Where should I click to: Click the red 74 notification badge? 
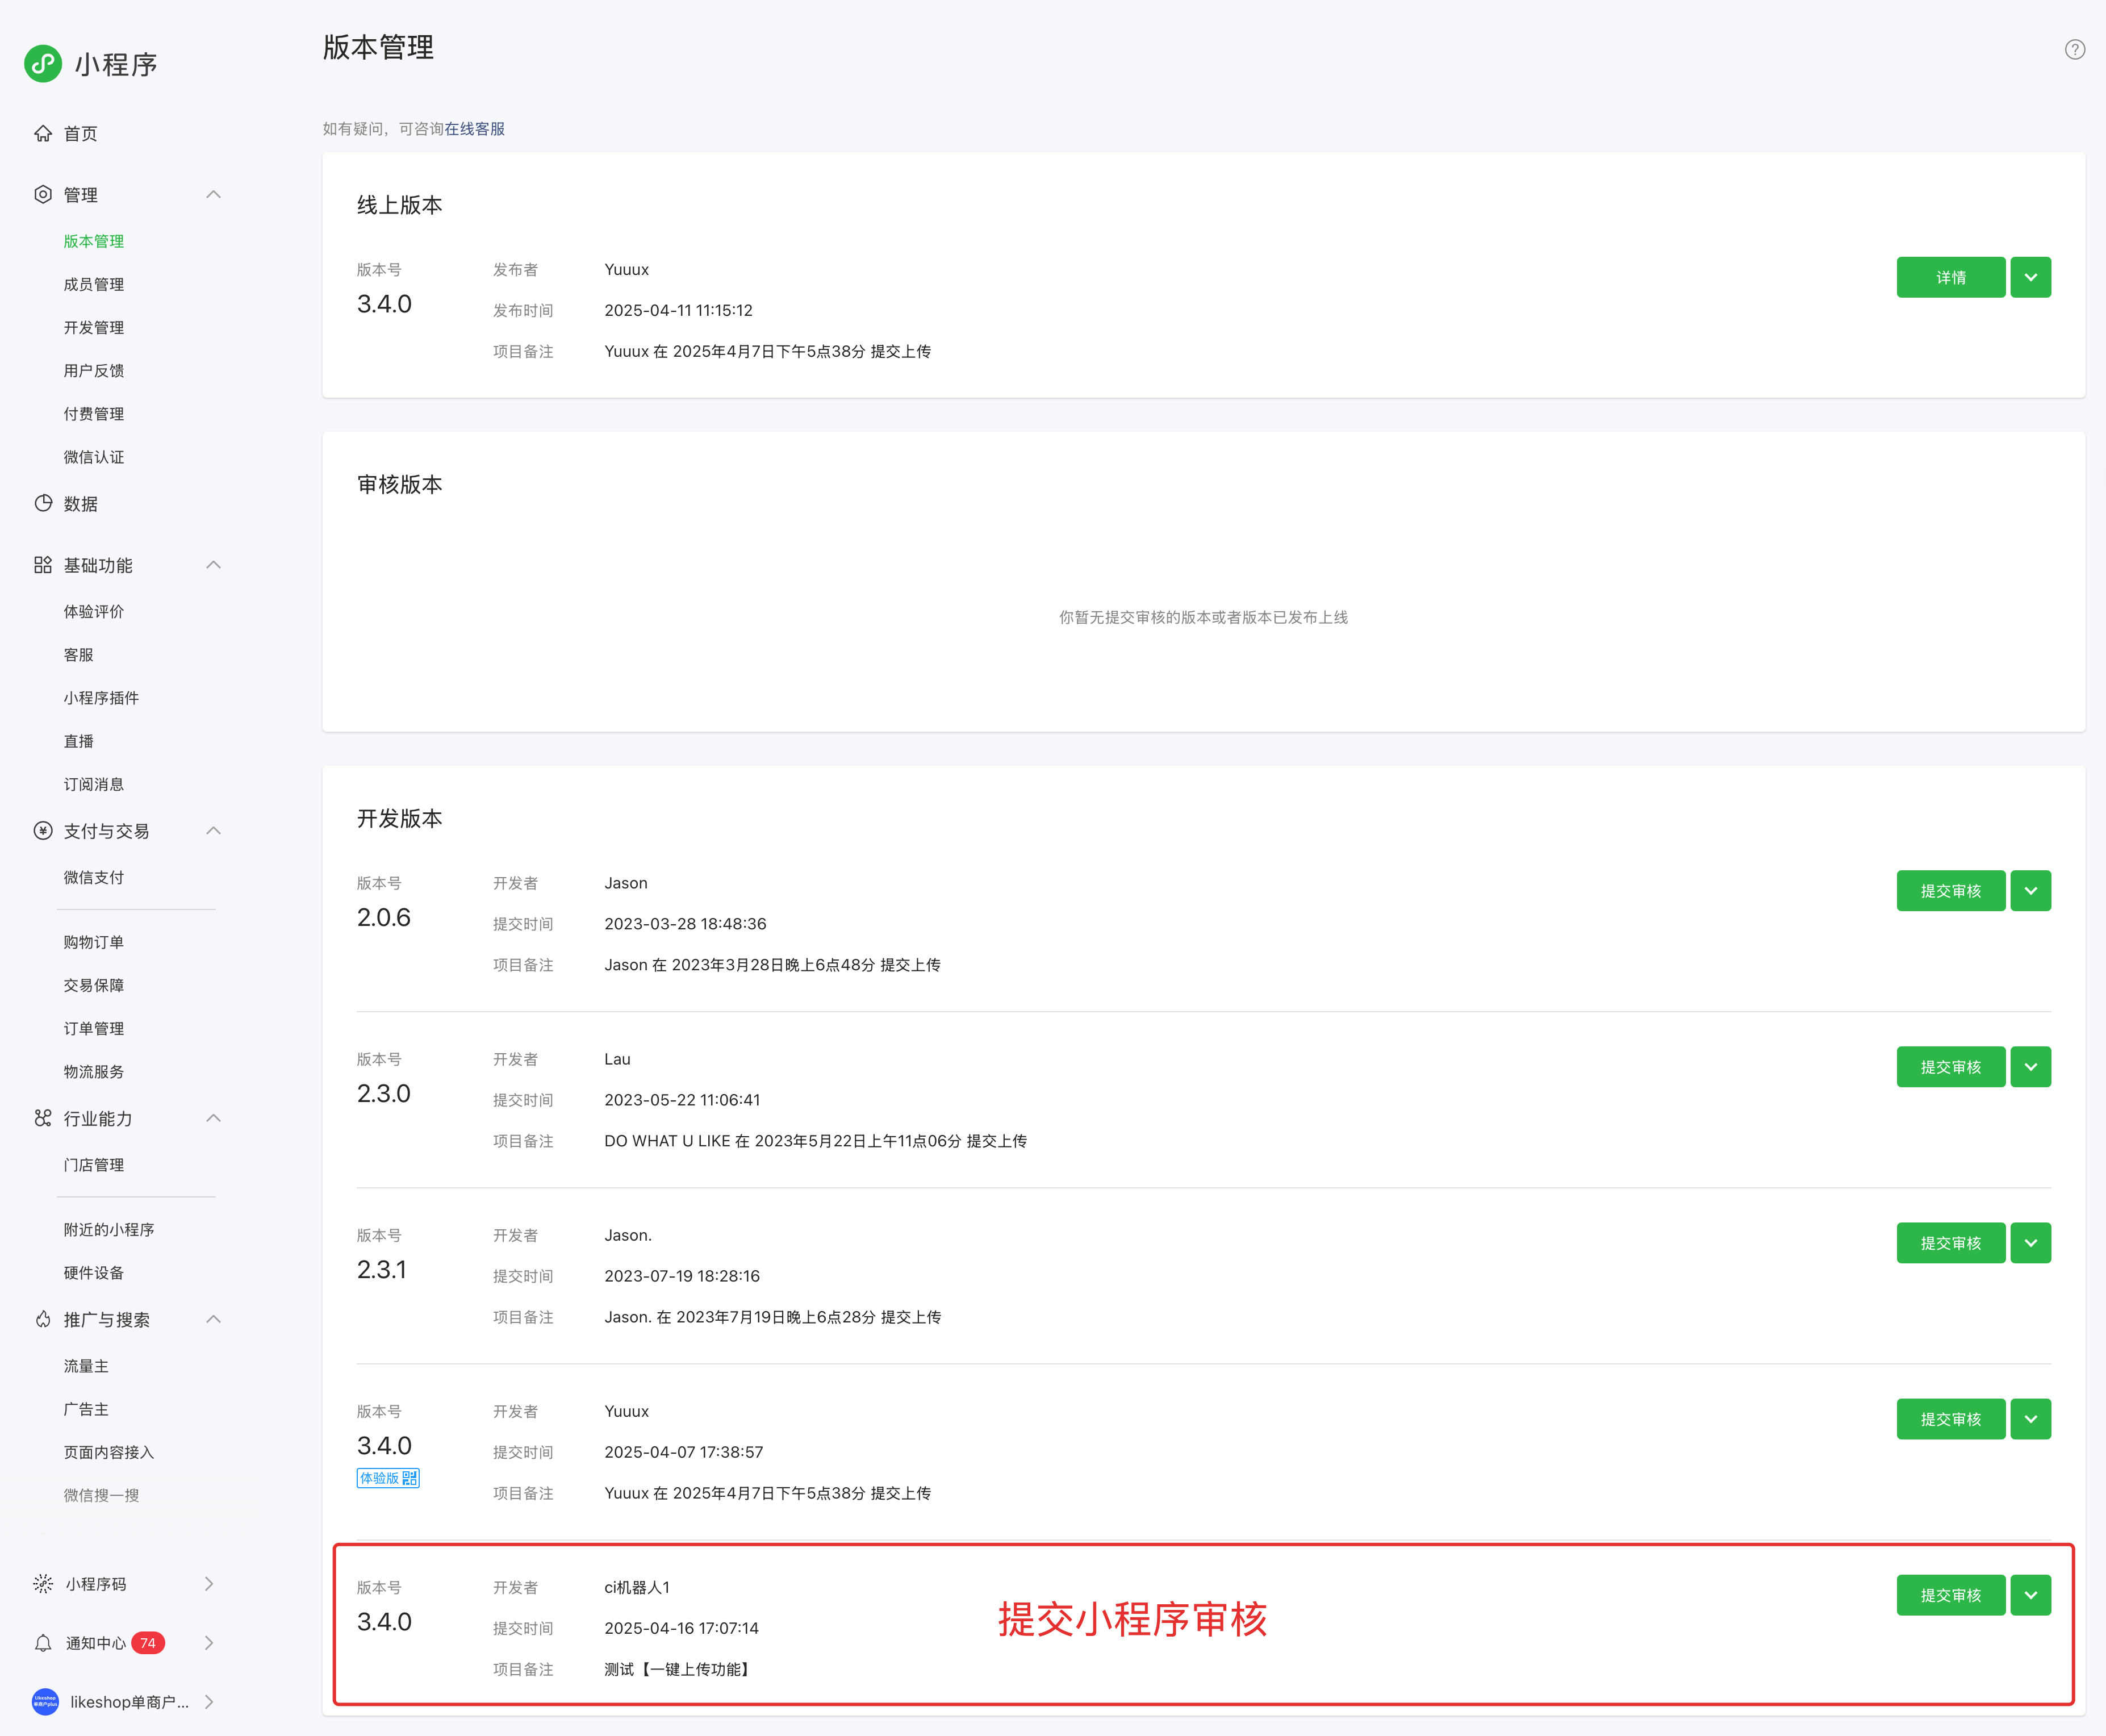(x=148, y=1643)
